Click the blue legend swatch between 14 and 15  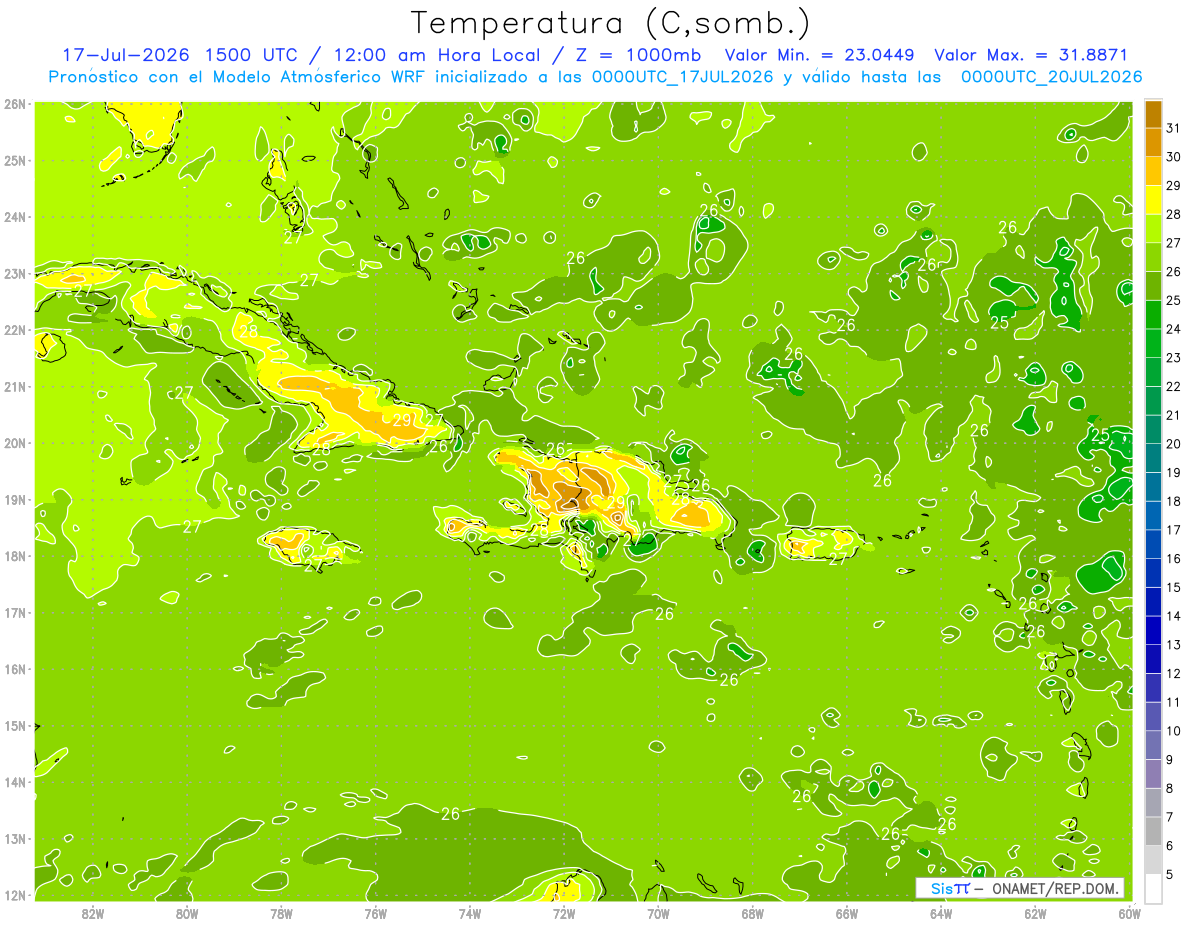click(x=1154, y=600)
